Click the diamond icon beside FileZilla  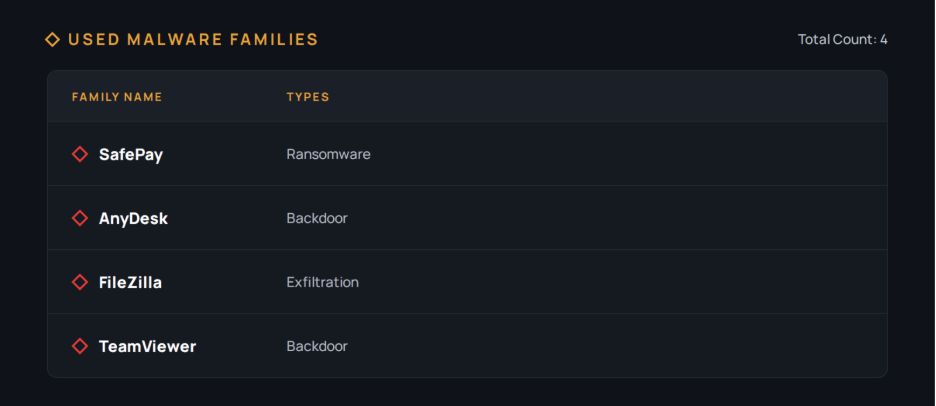pos(79,282)
